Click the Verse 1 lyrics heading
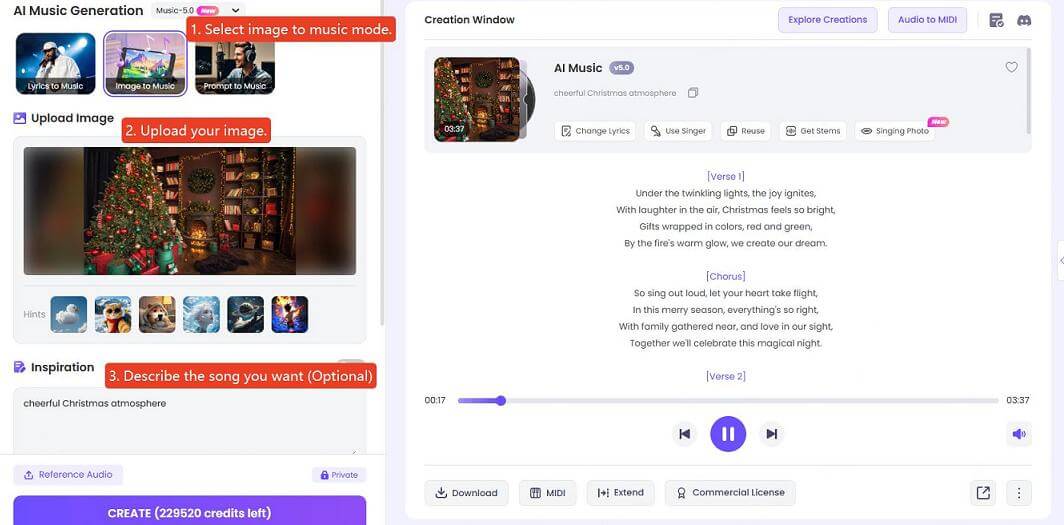This screenshot has height=525, width=1064. [725, 176]
